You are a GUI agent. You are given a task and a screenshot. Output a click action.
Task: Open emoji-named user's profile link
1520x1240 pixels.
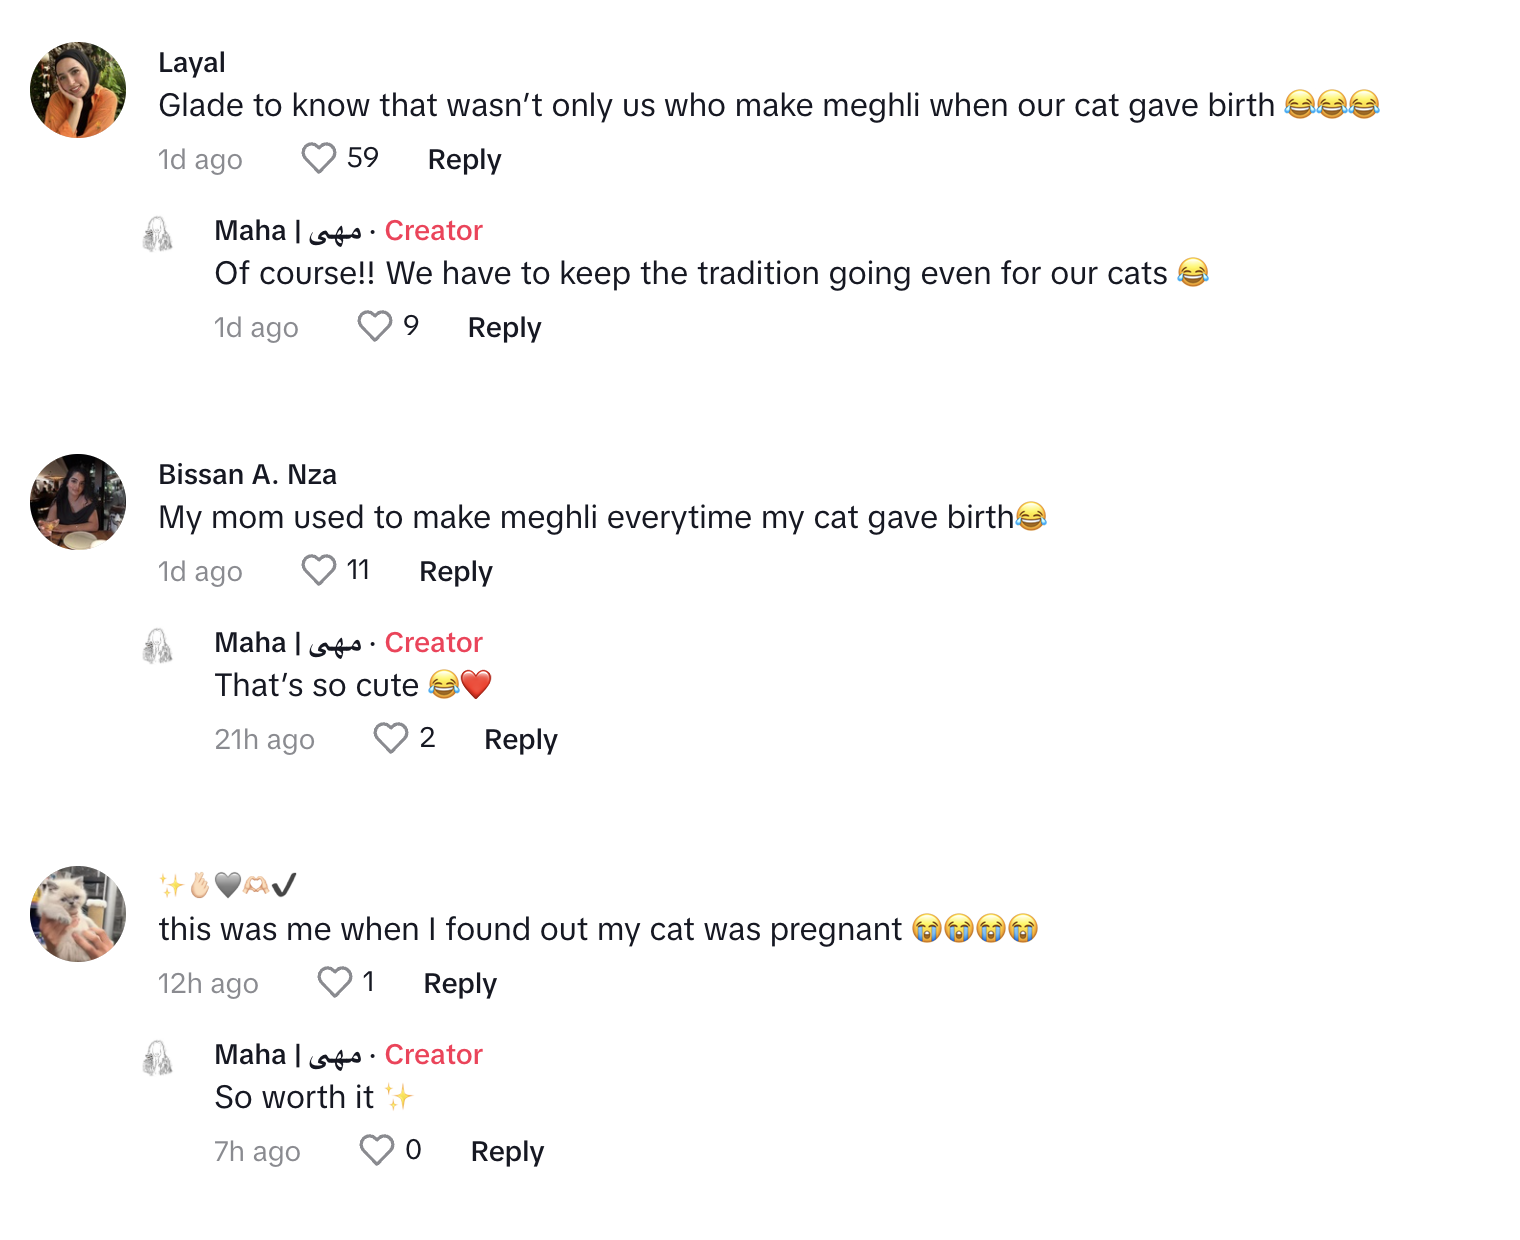click(x=228, y=885)
